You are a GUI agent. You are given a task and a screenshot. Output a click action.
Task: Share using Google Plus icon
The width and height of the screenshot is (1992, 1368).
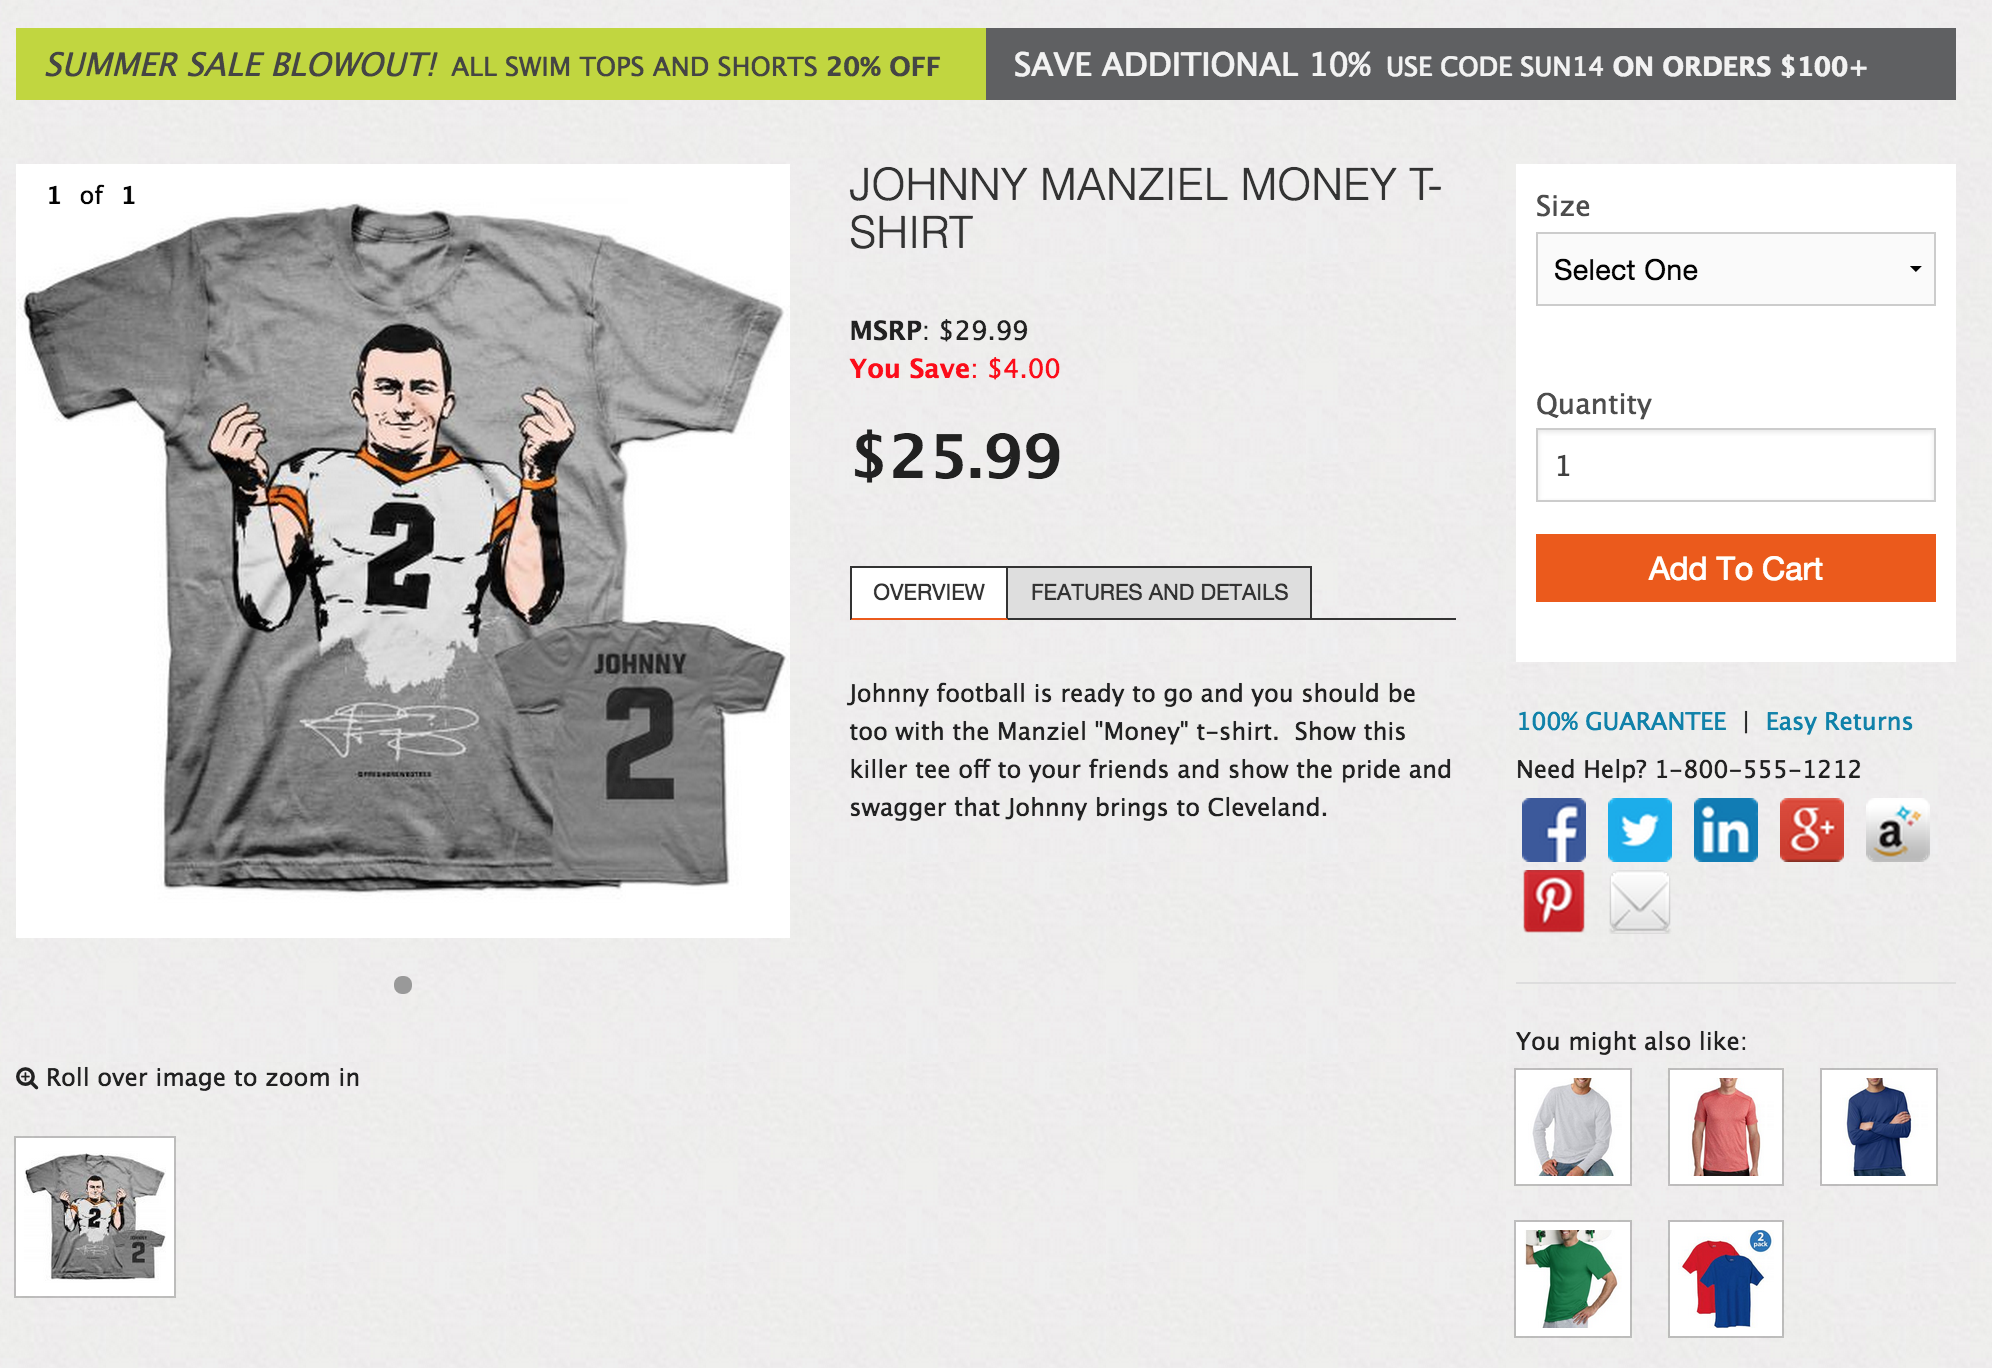[1811, 830]
